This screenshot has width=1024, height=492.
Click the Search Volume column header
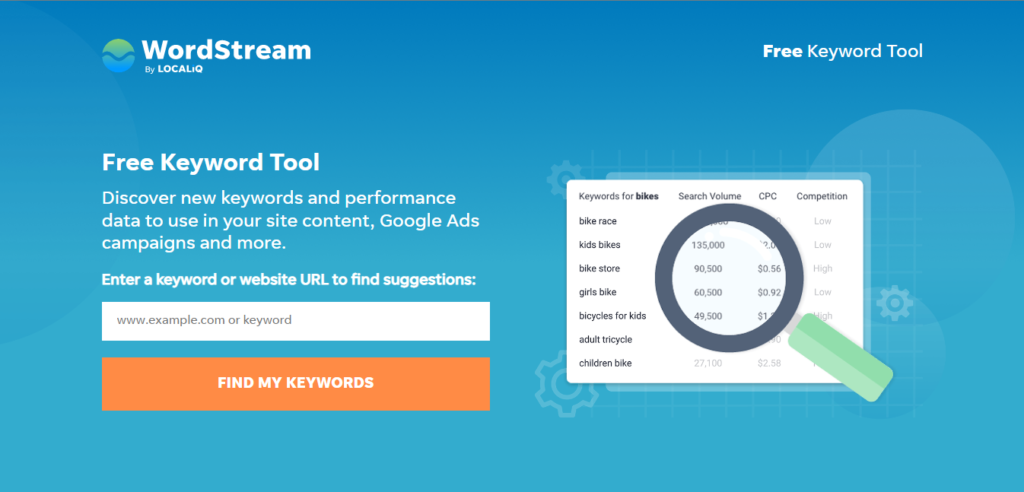(710, 196)
